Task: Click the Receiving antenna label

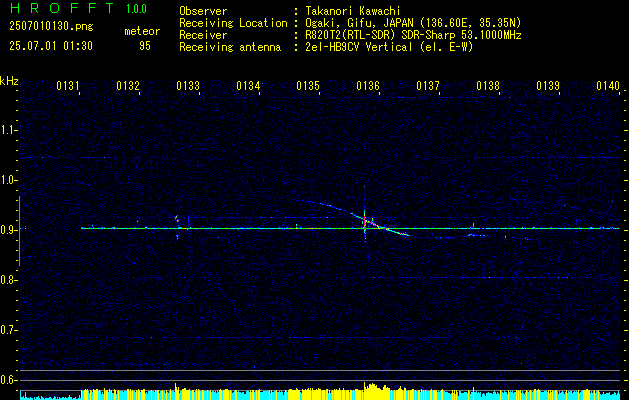Action: pos(230,47)
